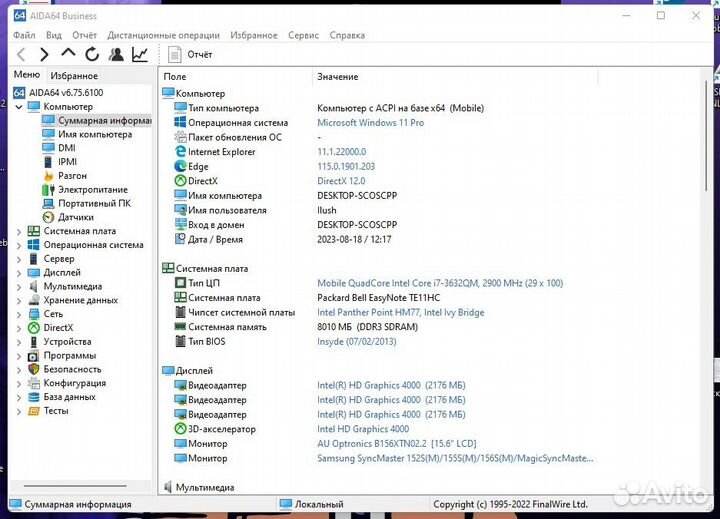This screenshot has width=720, height=519.
Task: Expand the Сервер tree node
Action: pyautogui.click(x=19, y=259)
